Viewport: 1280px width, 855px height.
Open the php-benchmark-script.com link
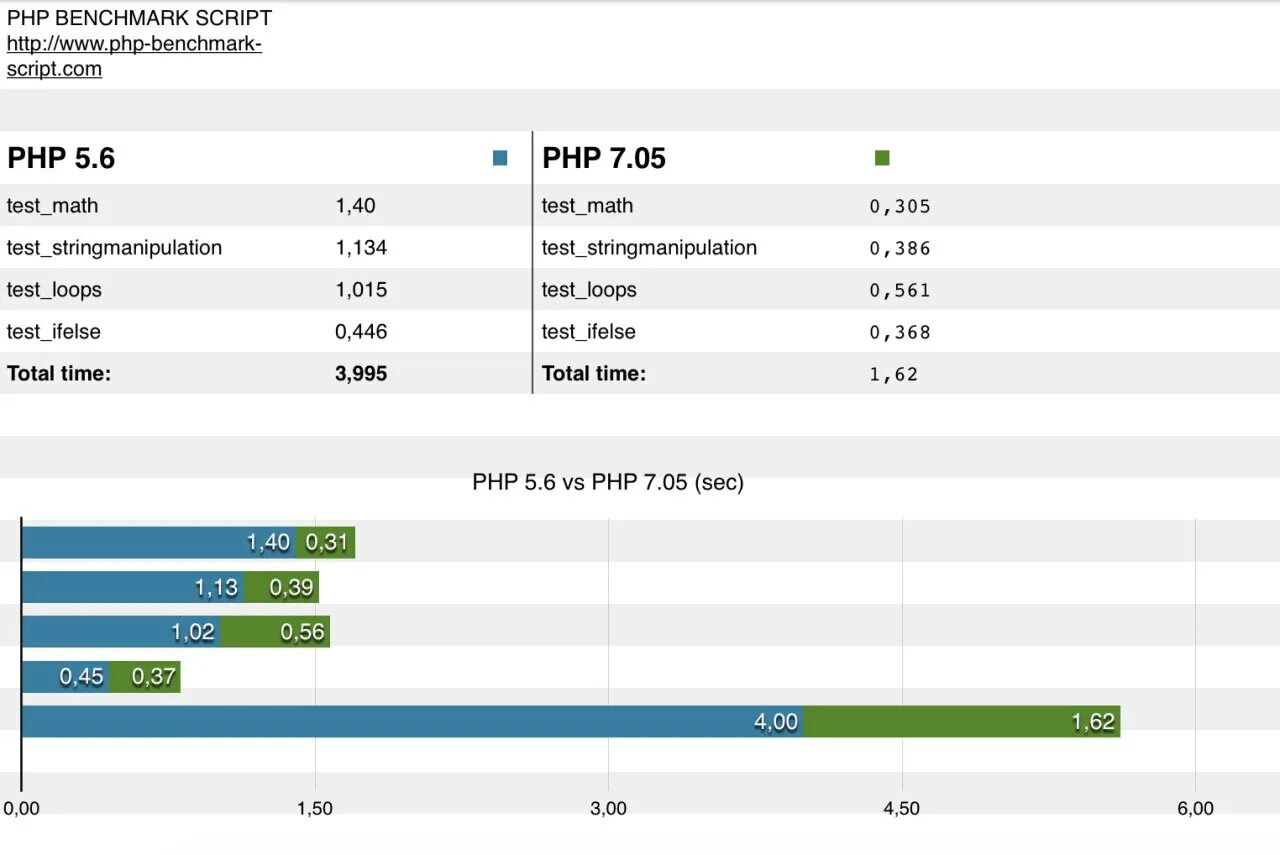pos(134,57)
